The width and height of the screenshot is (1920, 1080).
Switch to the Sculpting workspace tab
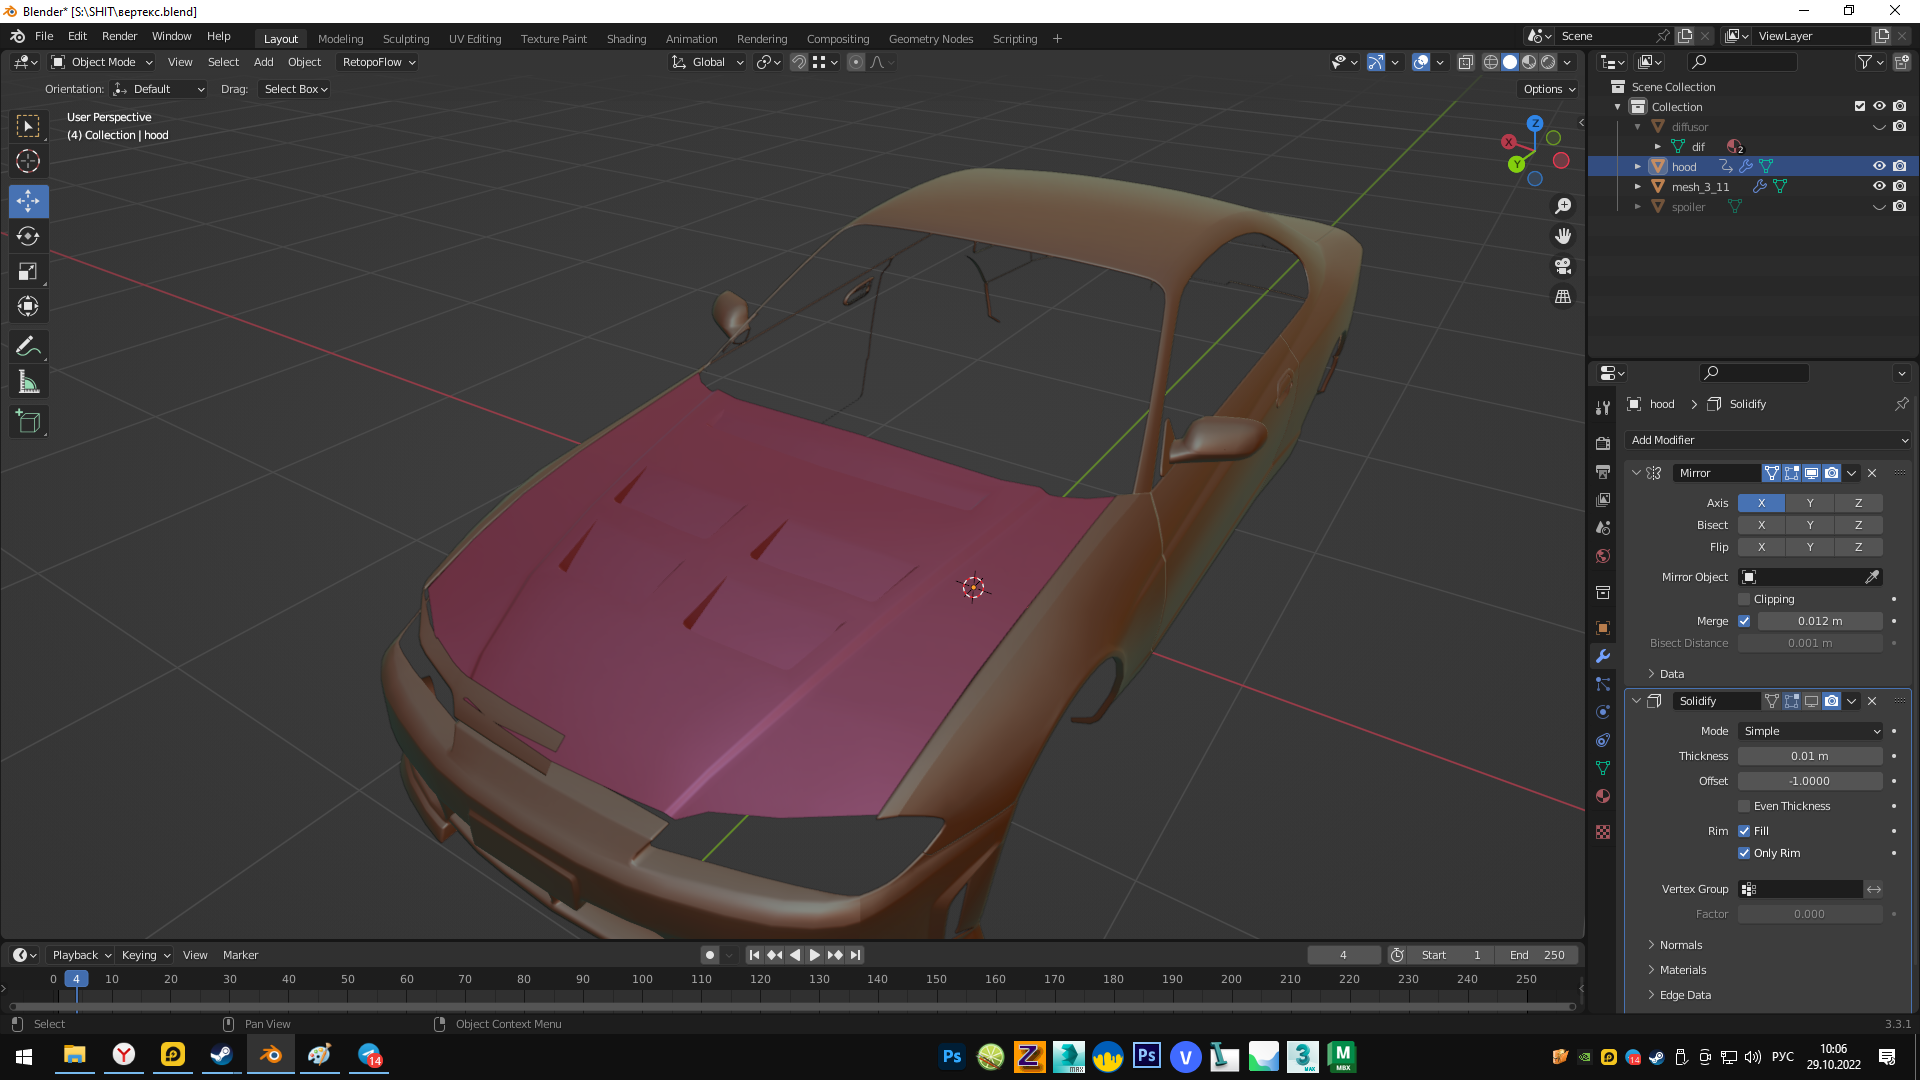tap(406, 39)
